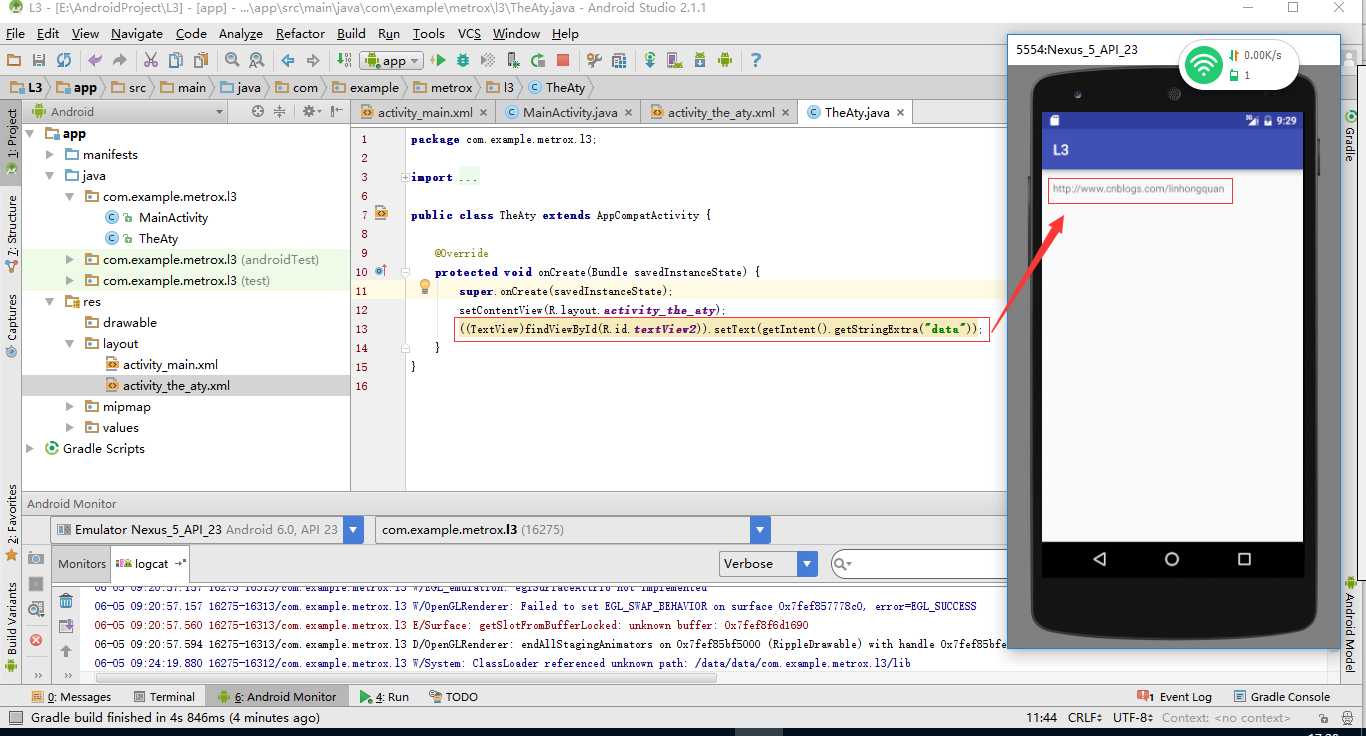Click Scroll from Source crosshair icon
This screenshot has width=1366, height=736.
point(258,111)
